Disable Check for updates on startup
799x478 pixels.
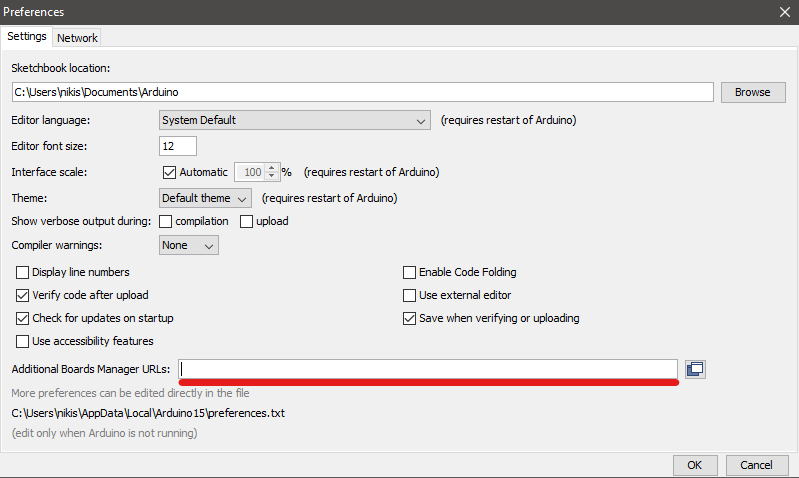tap(23, 318)
